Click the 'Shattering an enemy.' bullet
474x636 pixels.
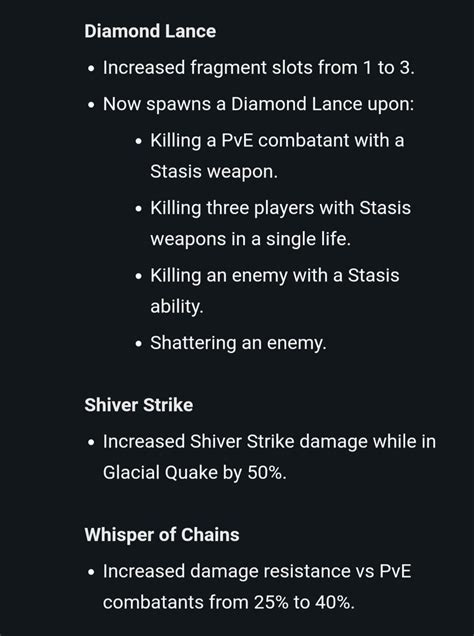click(238, 343)
